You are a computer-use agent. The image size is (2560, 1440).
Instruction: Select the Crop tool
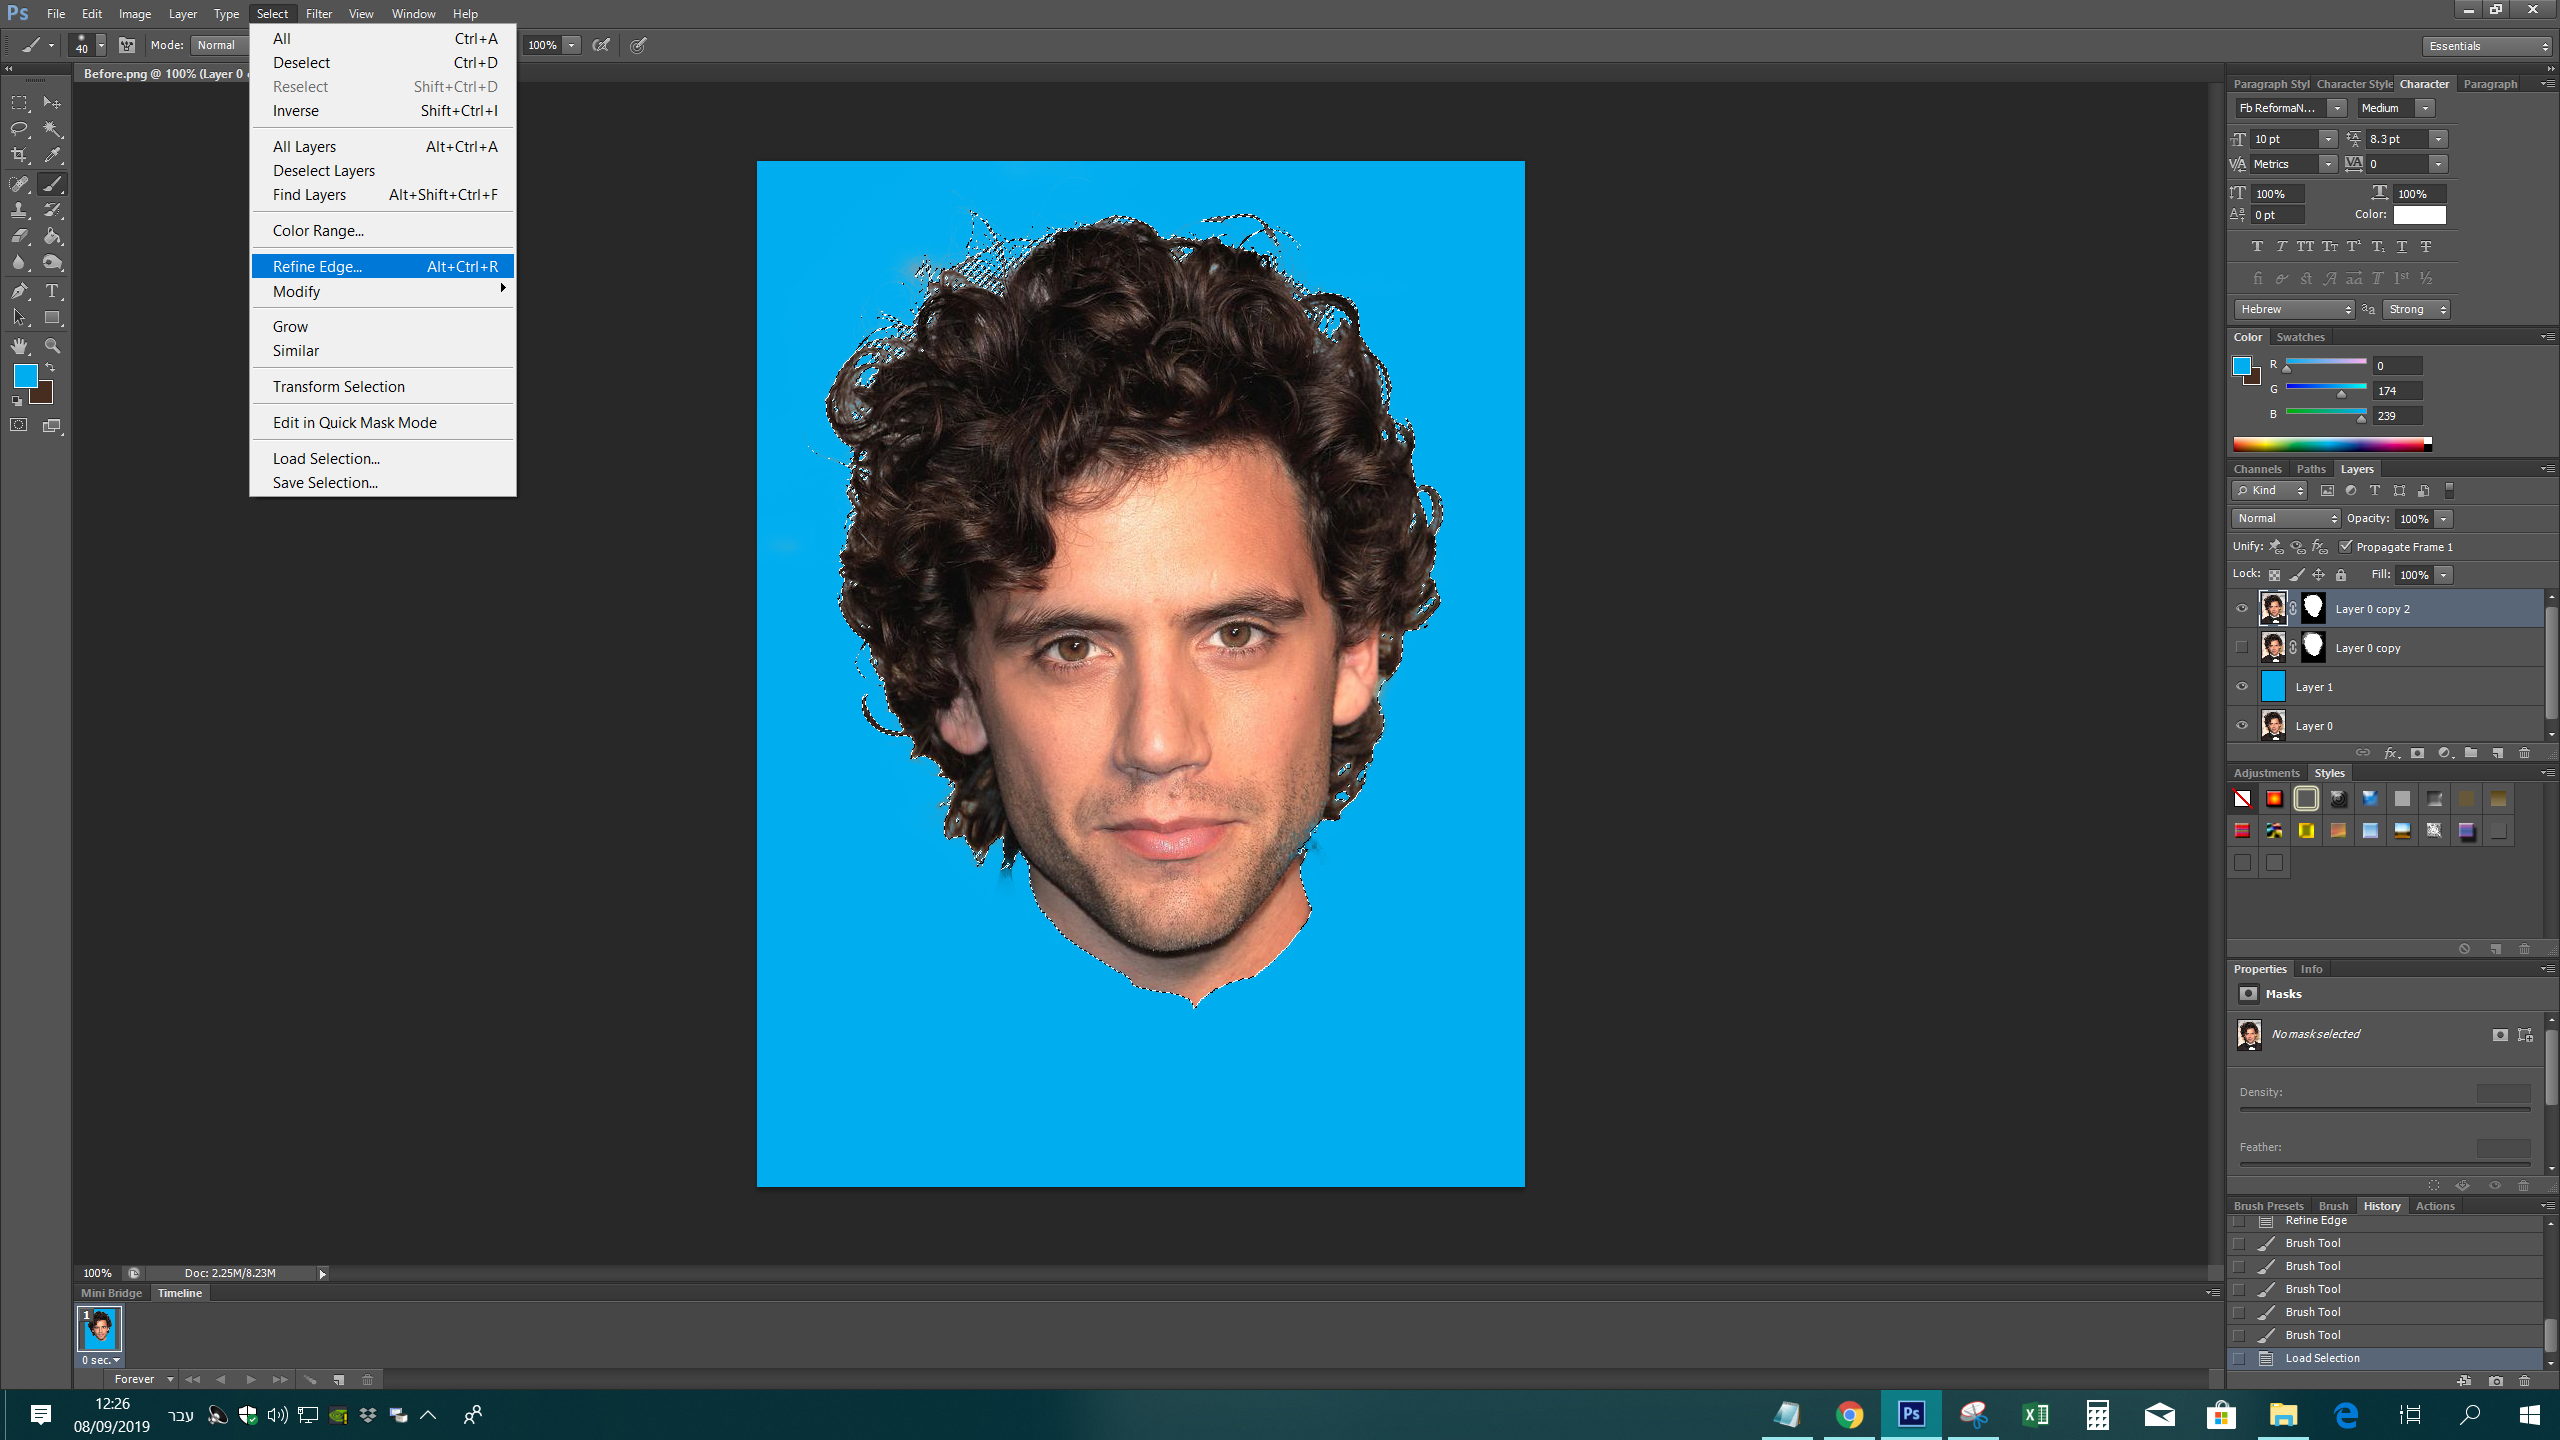[x=19, y=156]
